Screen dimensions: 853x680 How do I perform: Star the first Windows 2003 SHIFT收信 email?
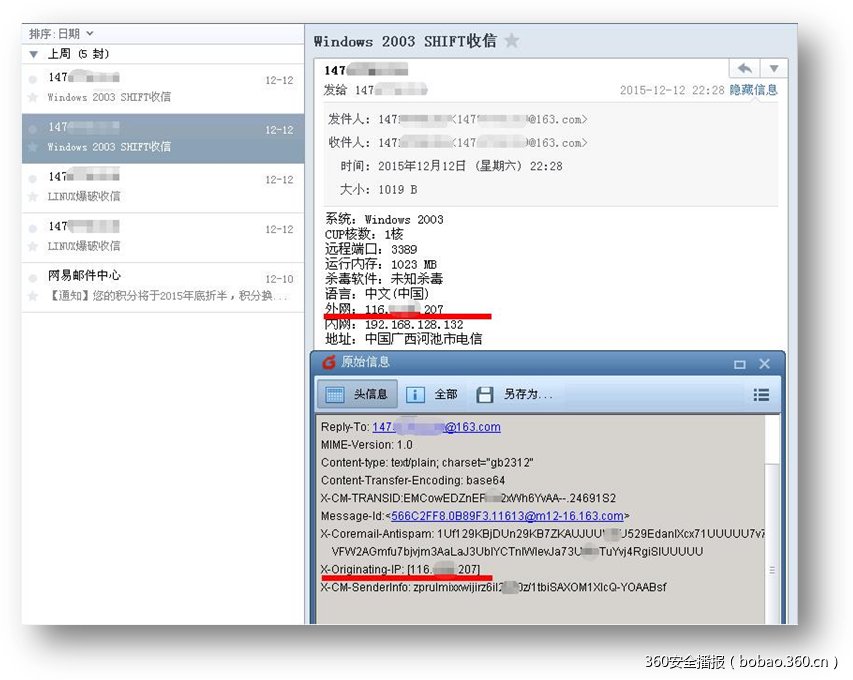coord(33,97)
